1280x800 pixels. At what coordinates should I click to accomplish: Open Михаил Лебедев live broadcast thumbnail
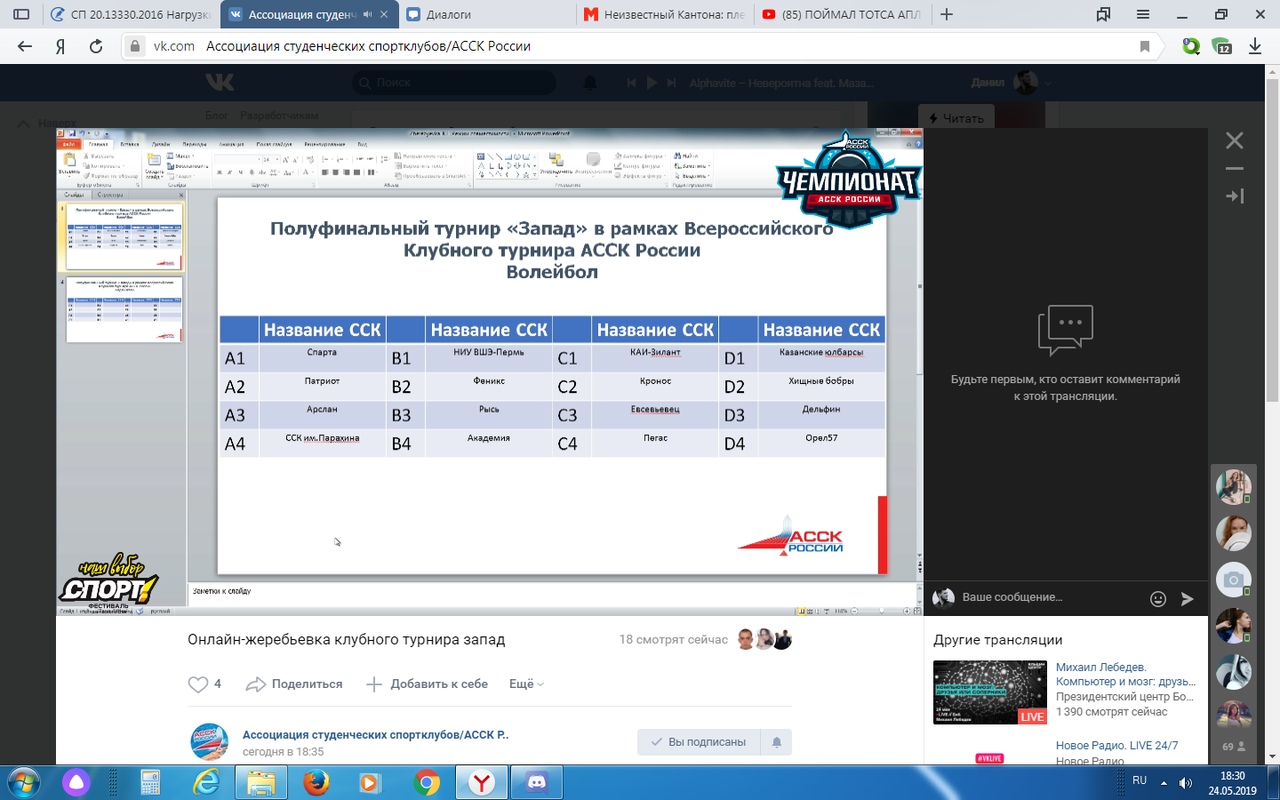990,692
